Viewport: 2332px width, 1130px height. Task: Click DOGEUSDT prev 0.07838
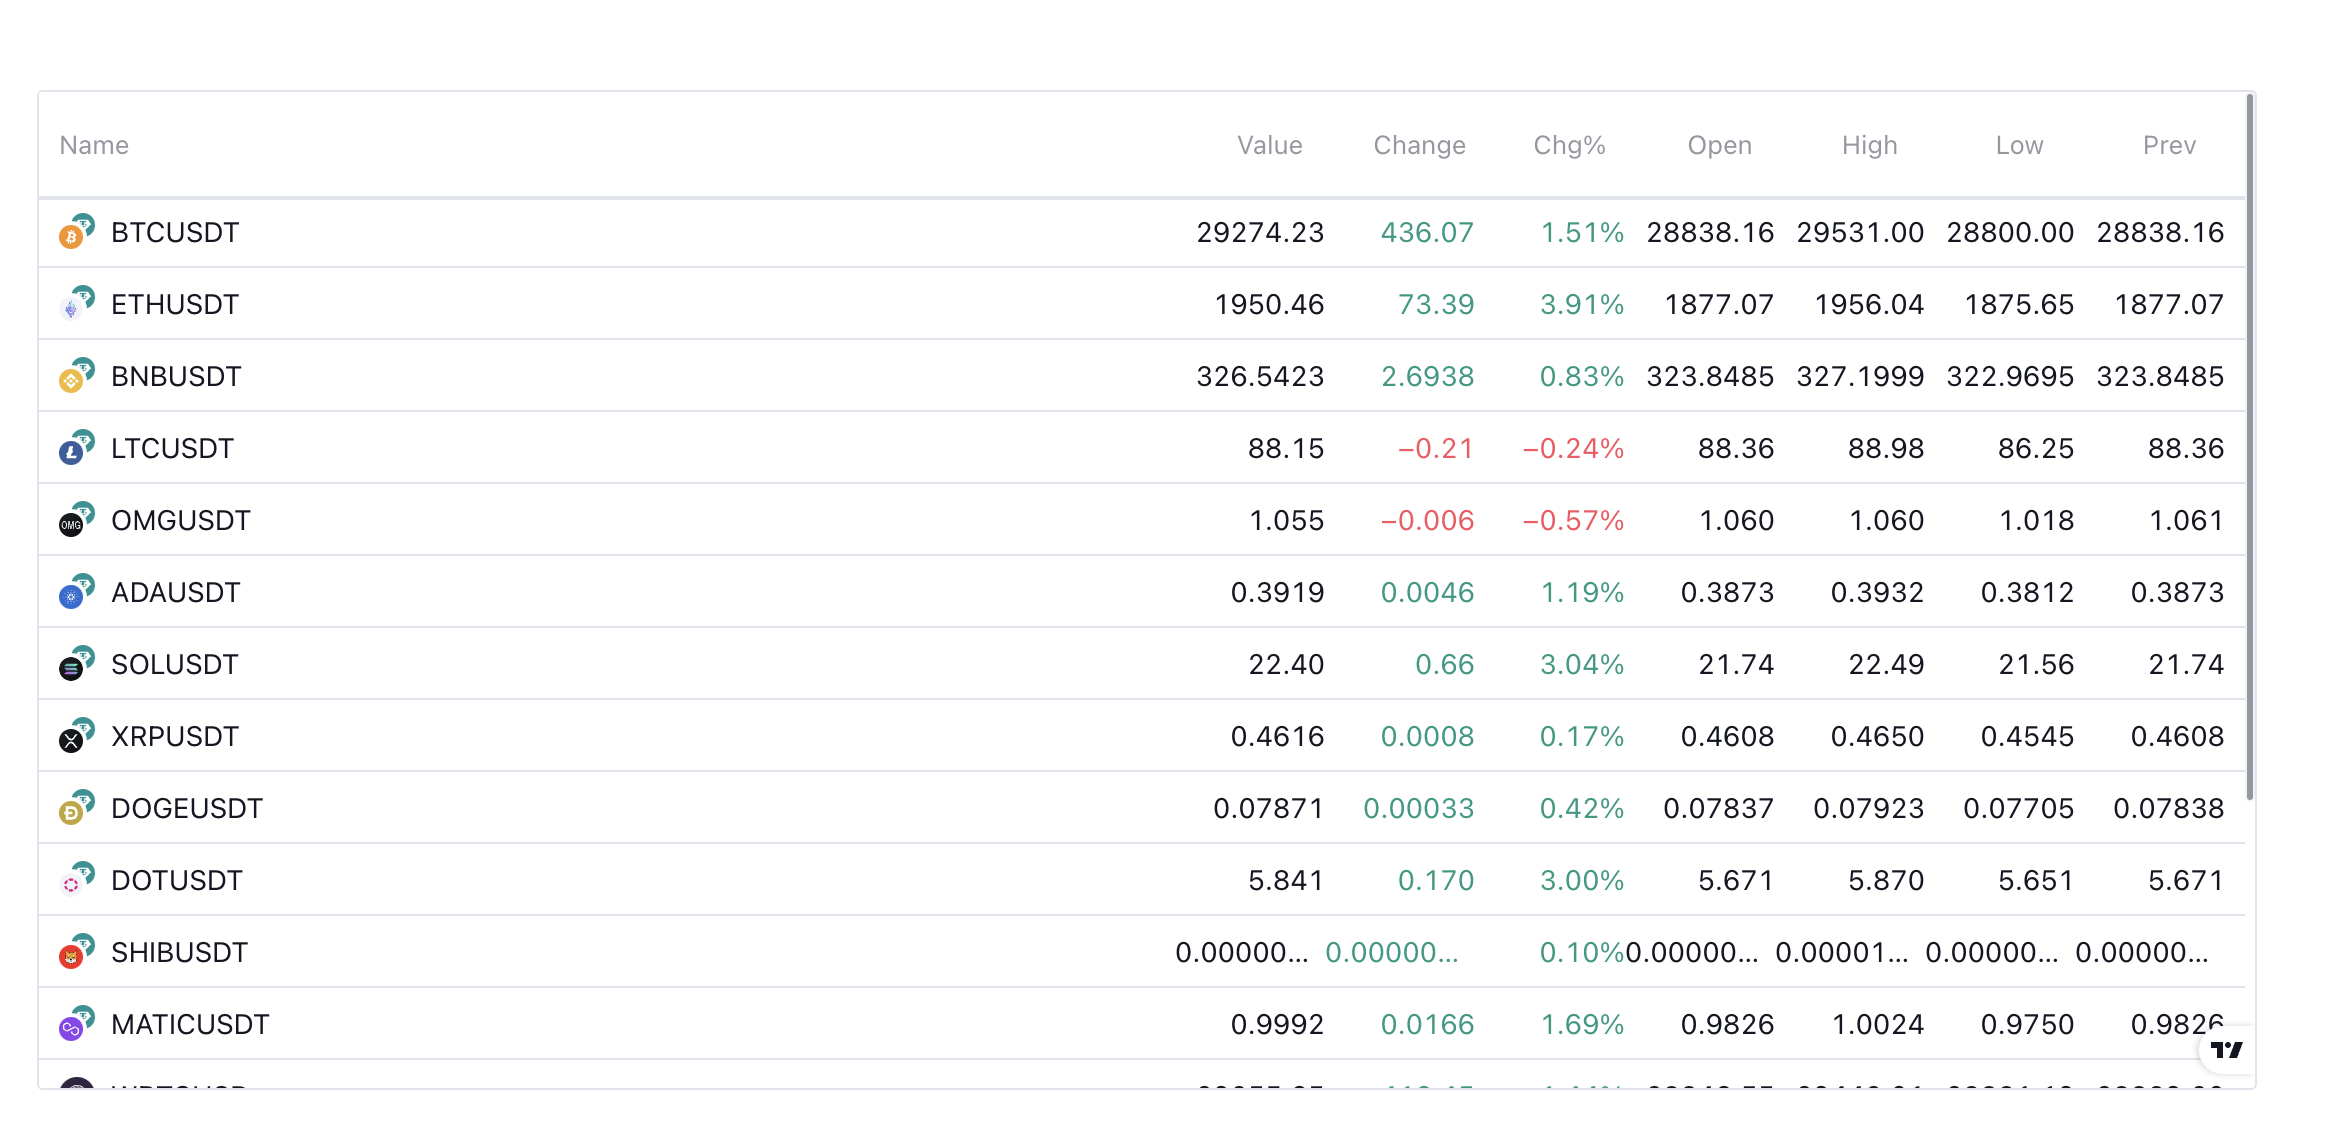[2169, 808]
